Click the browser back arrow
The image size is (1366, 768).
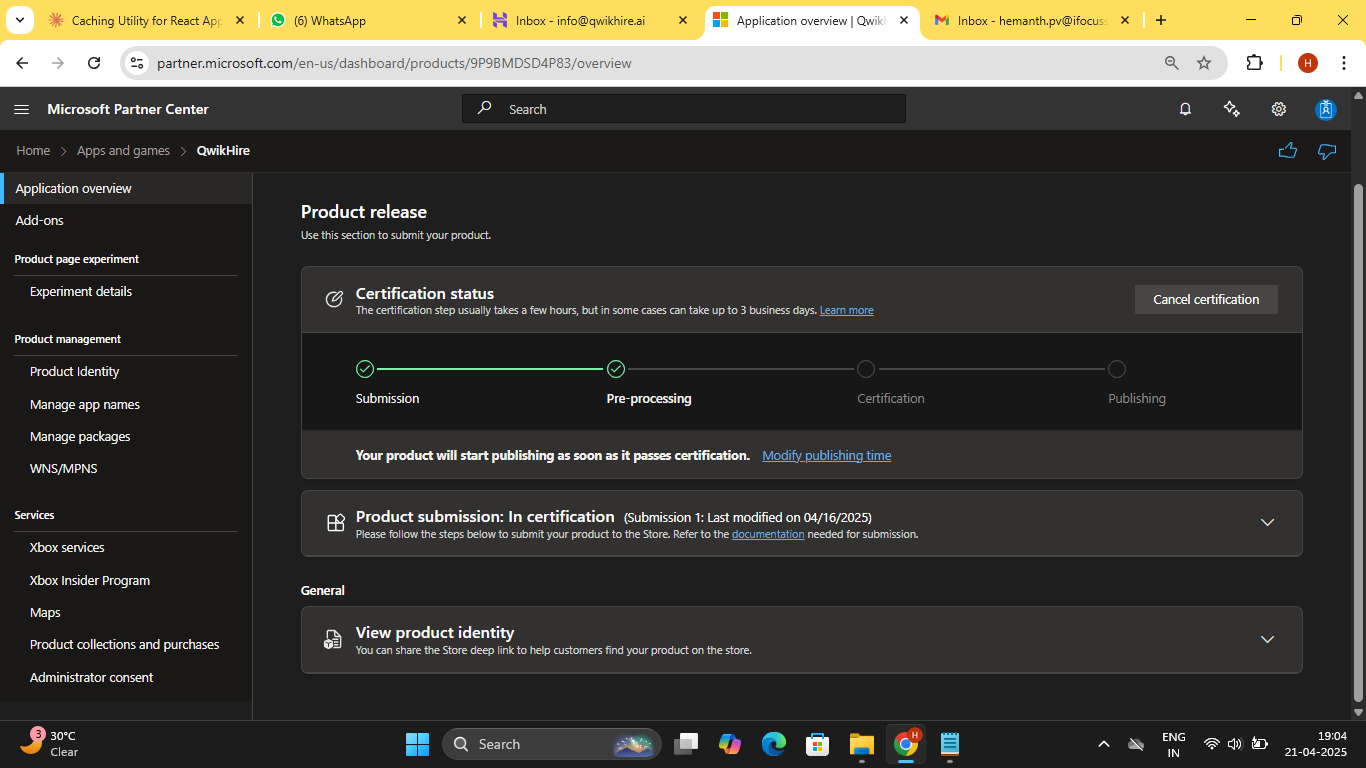[x=22, y=63]
